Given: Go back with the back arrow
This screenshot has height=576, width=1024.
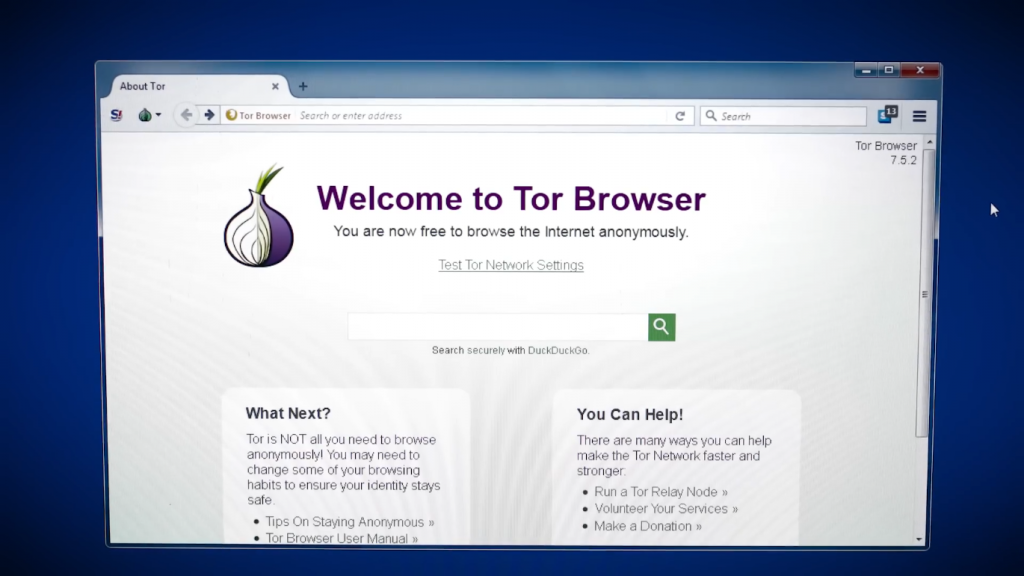Looking at the screenshot, I should click(x=186, y=115).
